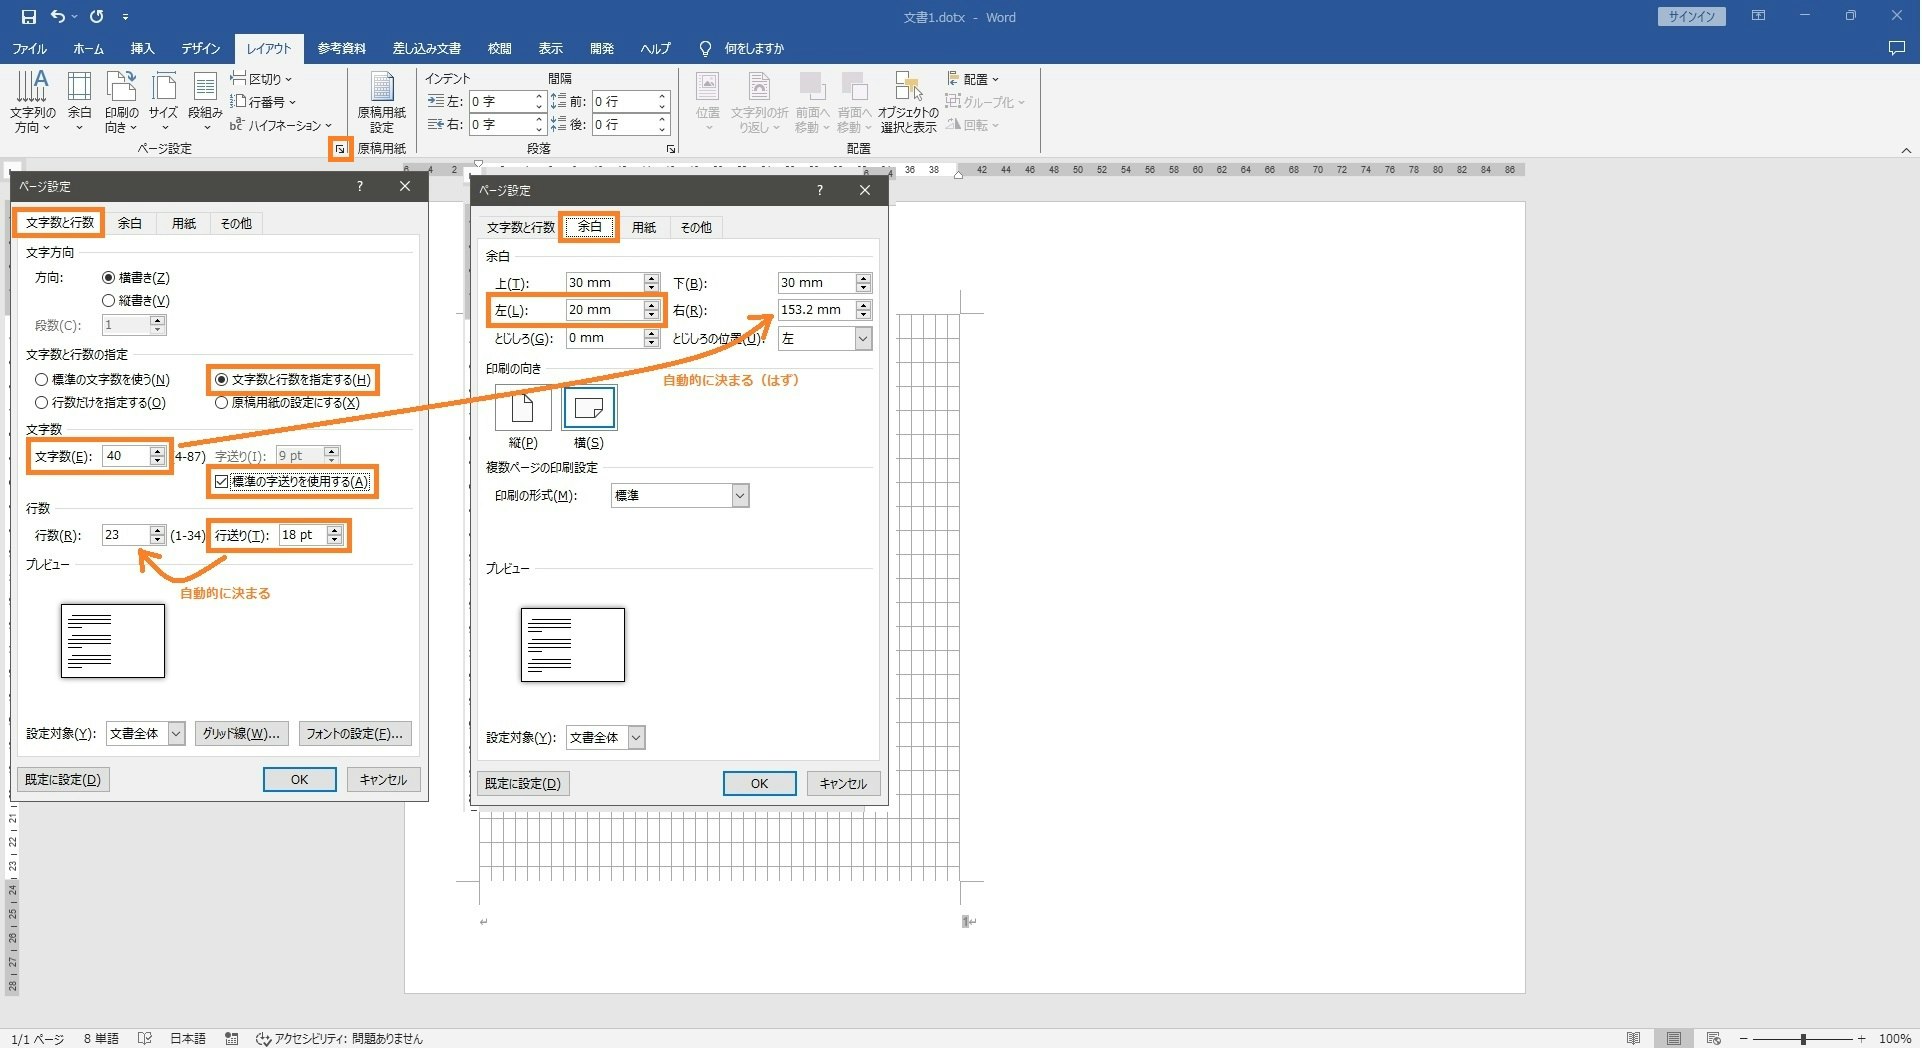
Task: Adjust the zoom slider in status bar
Action: [1803, 1039]
